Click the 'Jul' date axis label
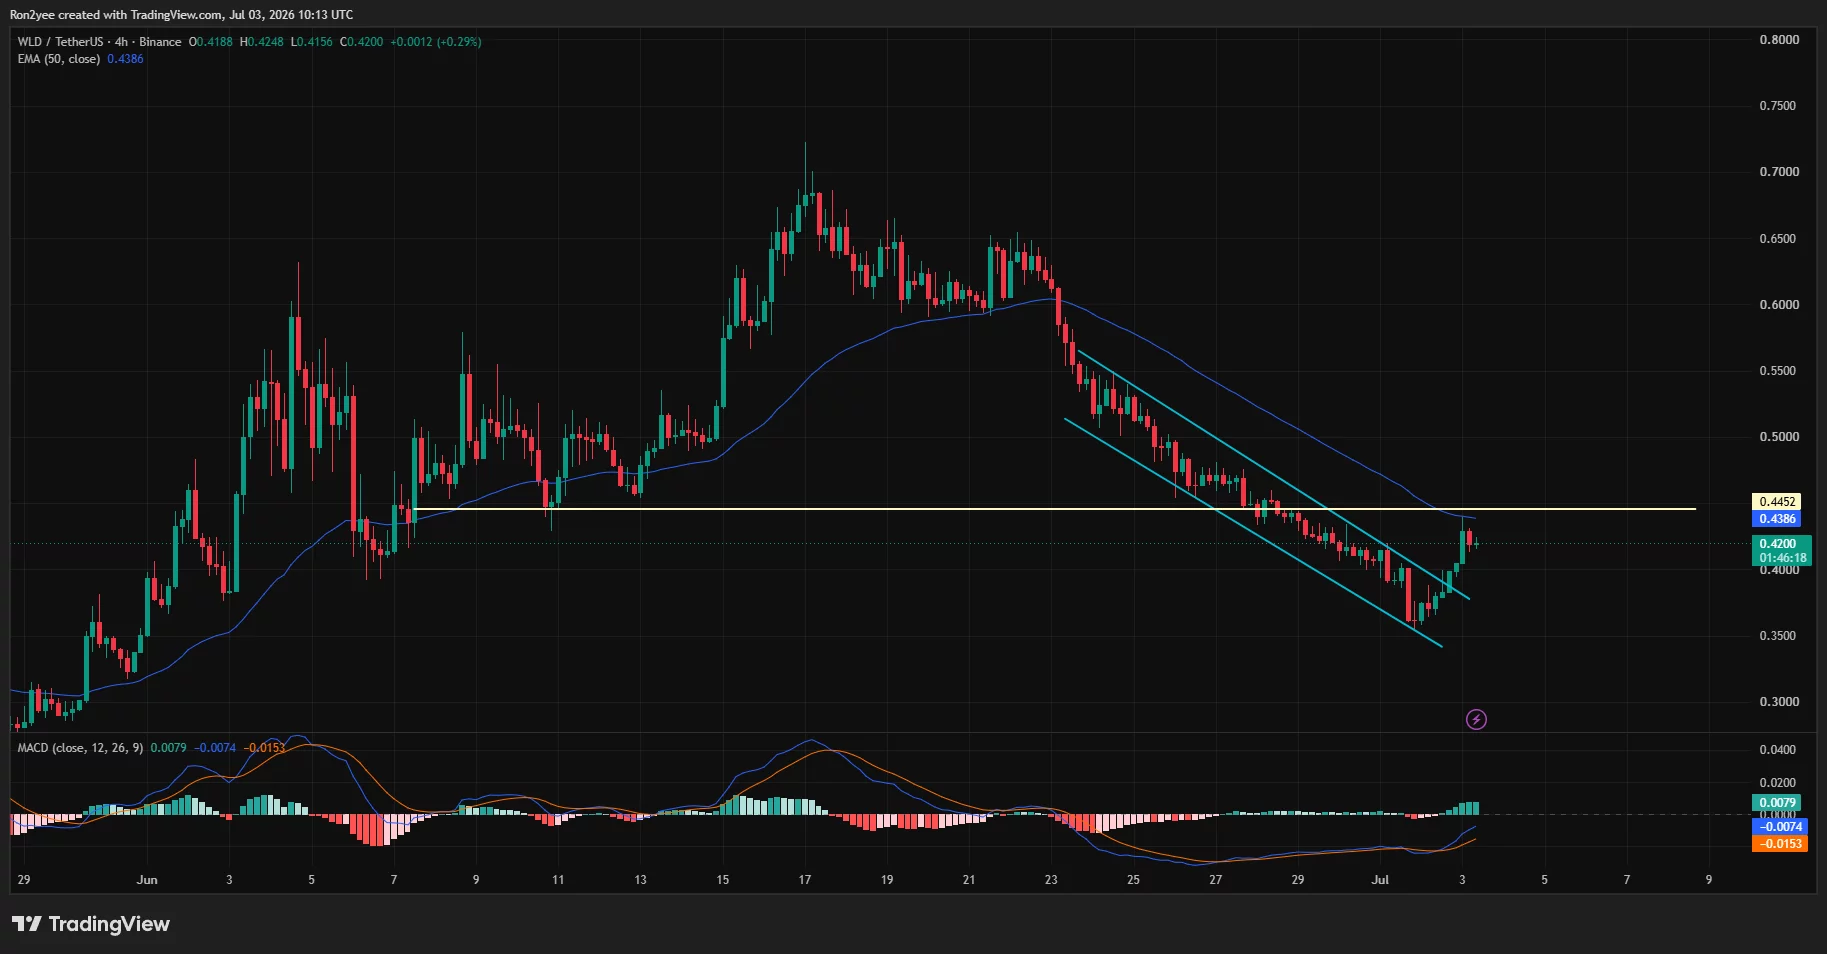The width and height of the screenshot is (1827, 954). pos(1380,880)
